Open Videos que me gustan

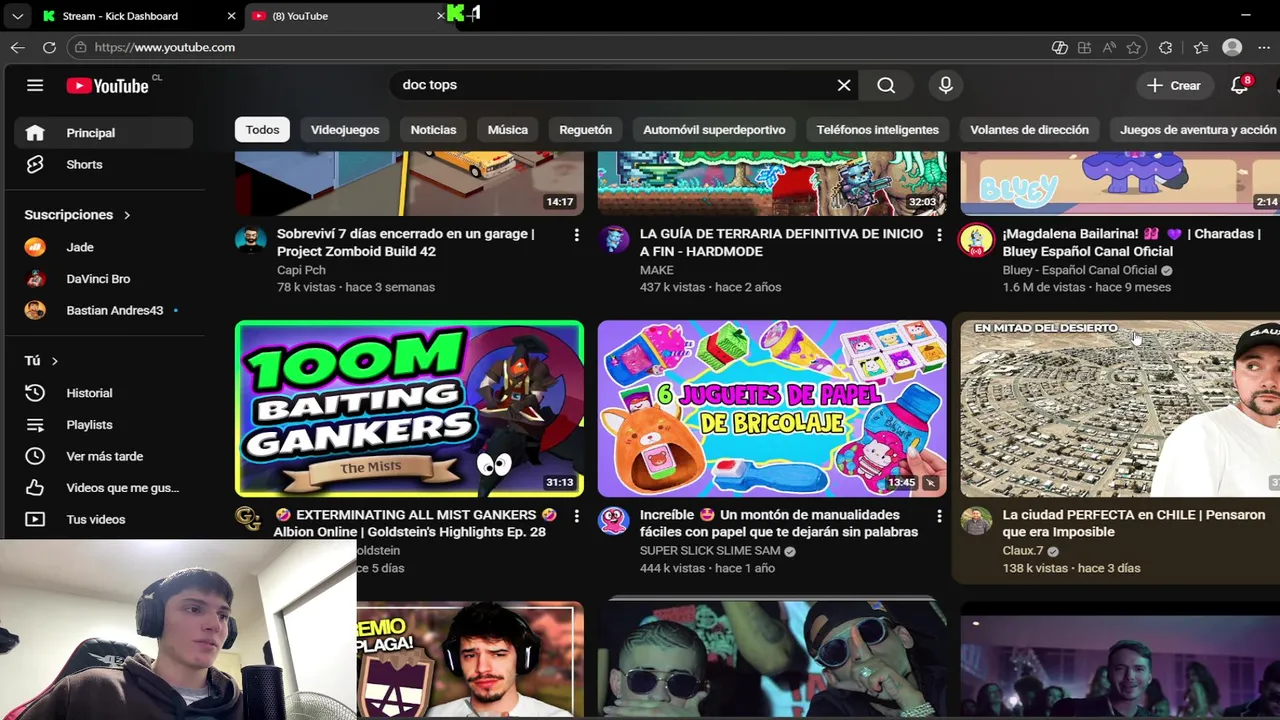103,488
